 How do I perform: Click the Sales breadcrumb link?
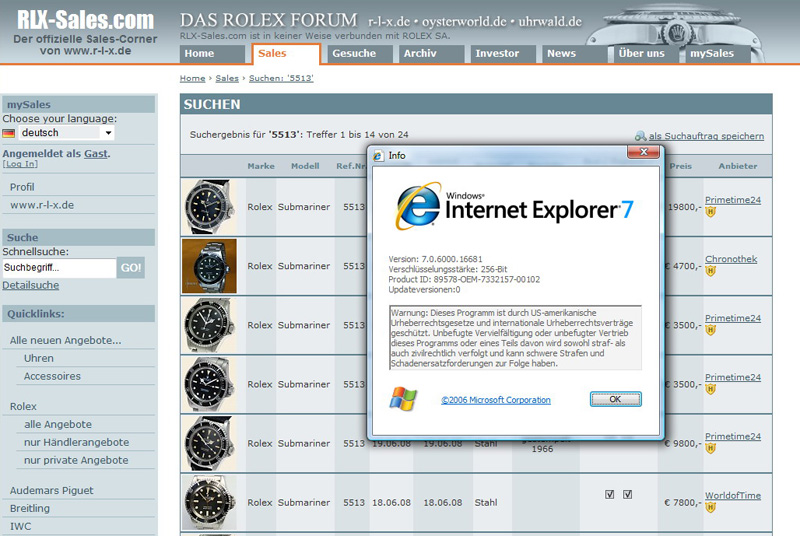[x=227, y=78]
